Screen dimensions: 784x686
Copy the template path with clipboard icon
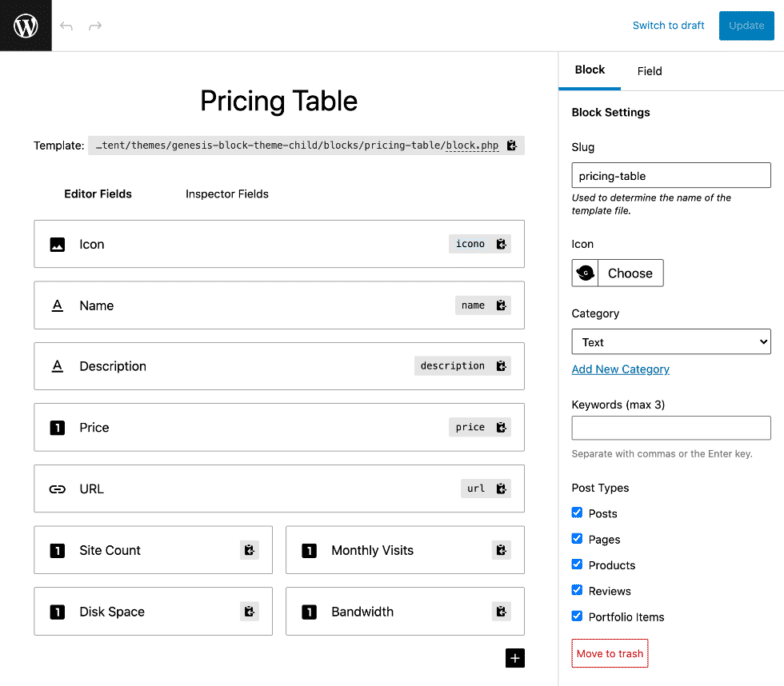[x=511, y=146]
